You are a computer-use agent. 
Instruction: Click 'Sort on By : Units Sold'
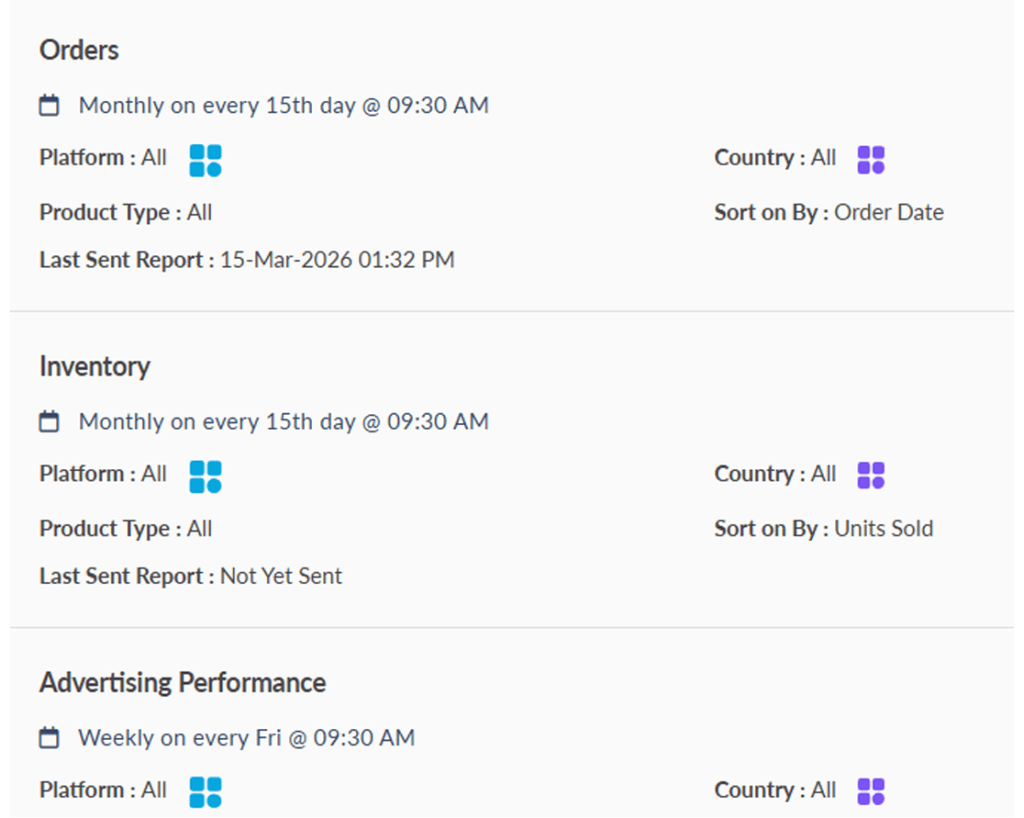point(824,528)
